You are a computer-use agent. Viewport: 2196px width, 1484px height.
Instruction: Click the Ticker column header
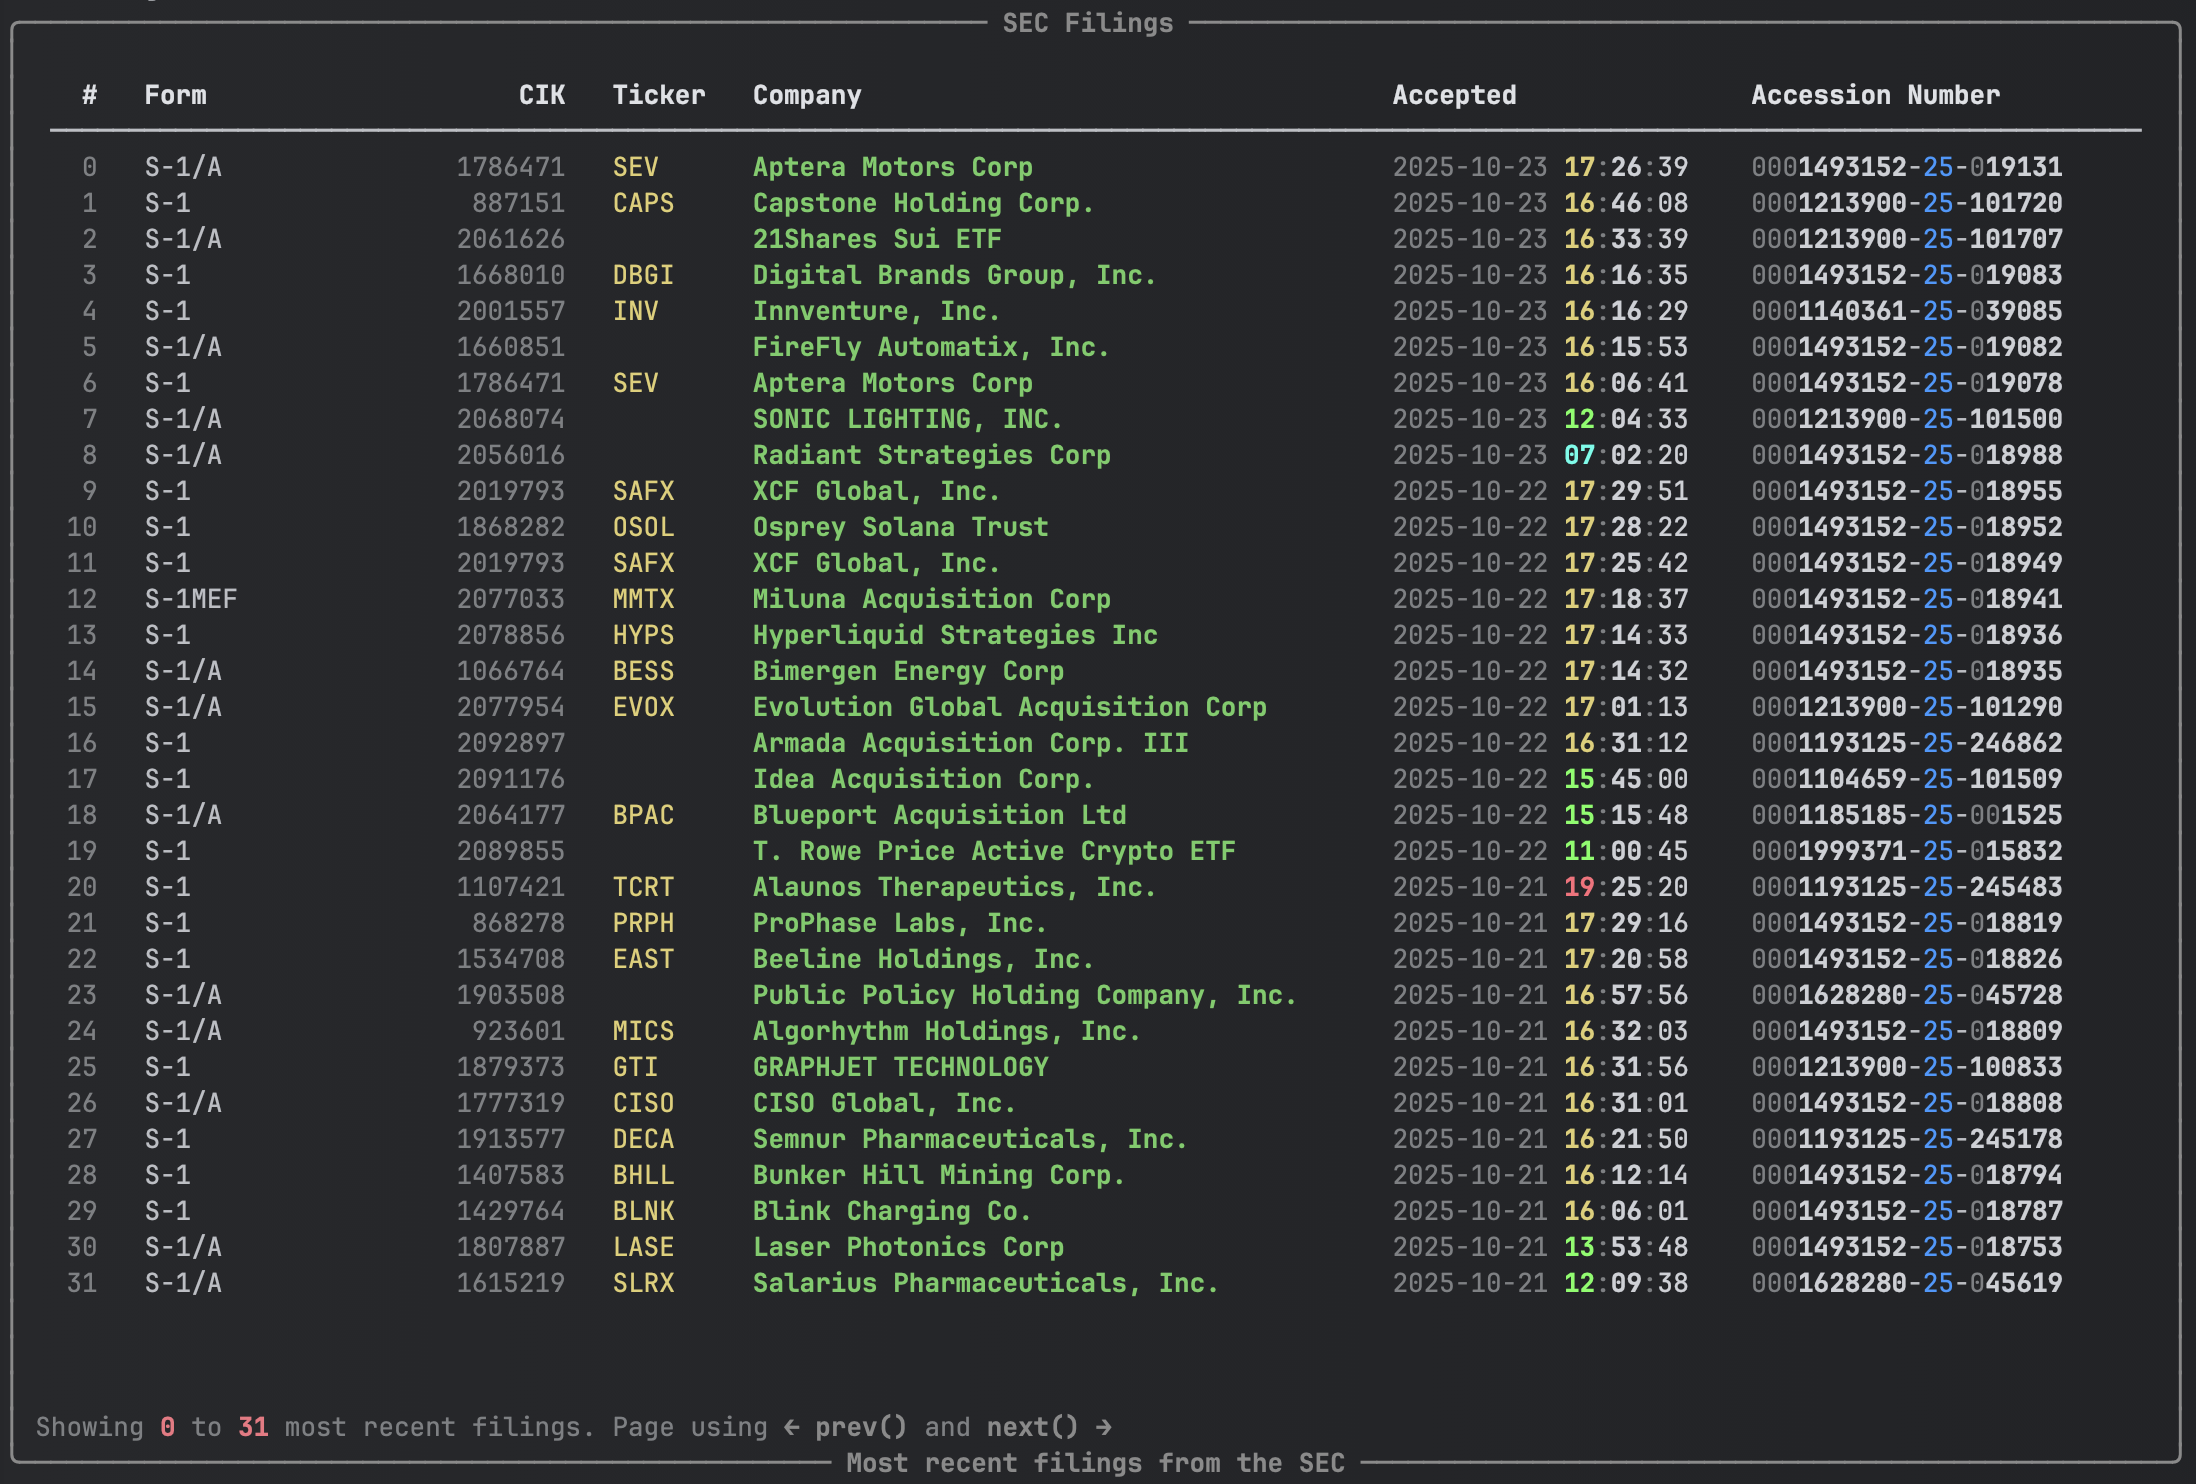point(658,95)
